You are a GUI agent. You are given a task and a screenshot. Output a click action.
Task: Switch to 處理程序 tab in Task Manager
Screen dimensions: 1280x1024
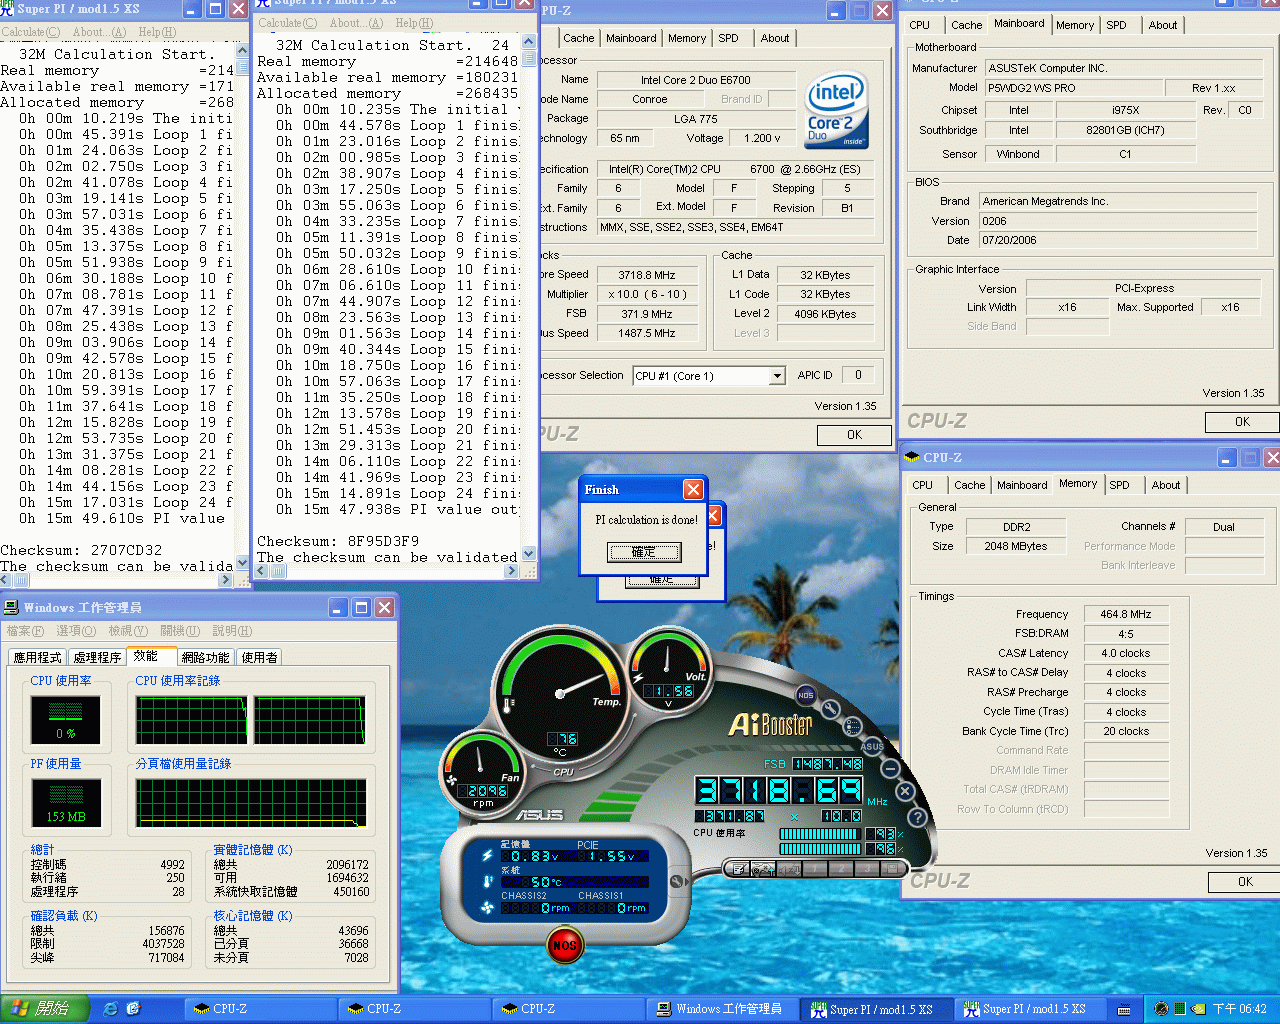[97, 657]
